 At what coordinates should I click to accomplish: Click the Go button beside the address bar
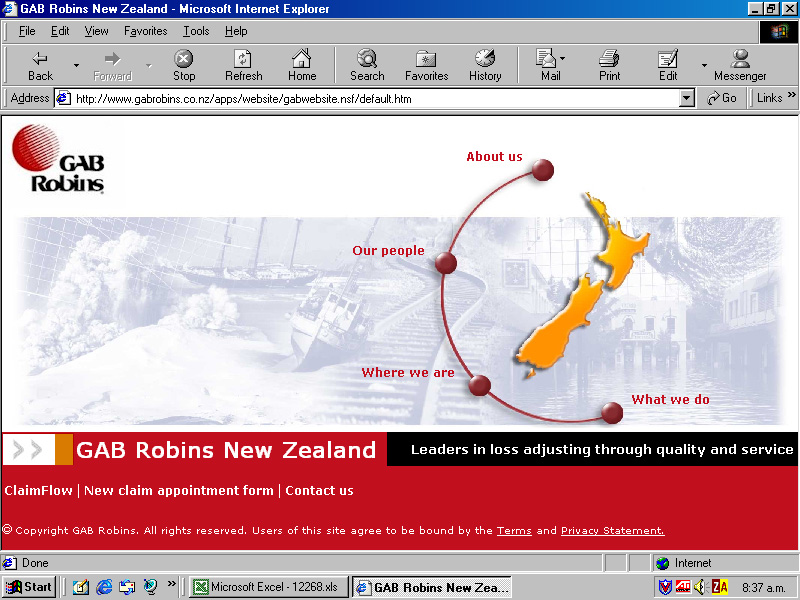(721, 98)
